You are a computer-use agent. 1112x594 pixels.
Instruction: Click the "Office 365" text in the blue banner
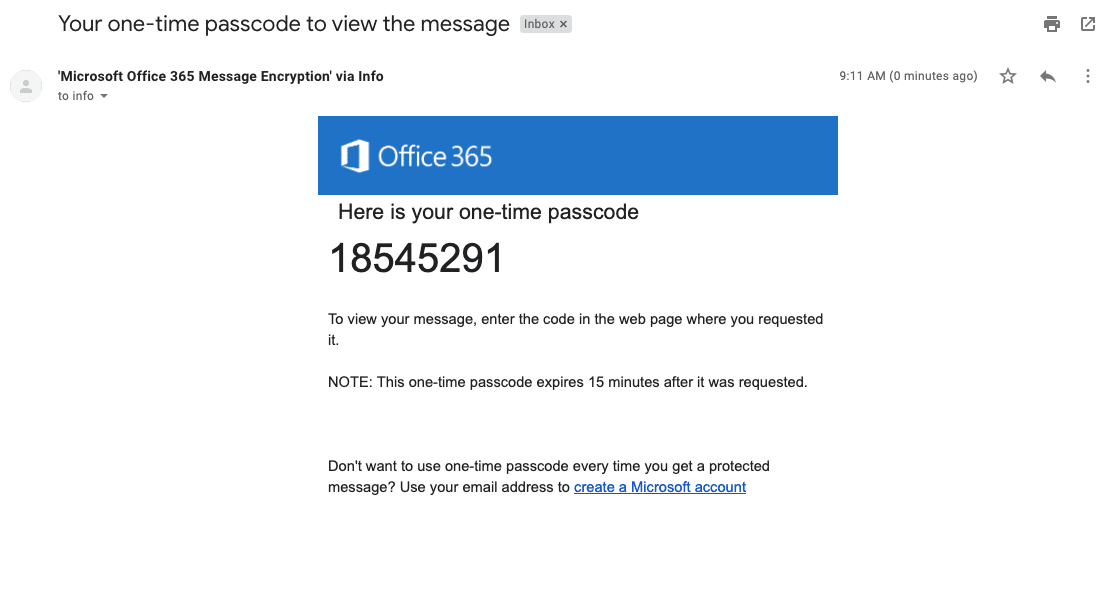435,156
